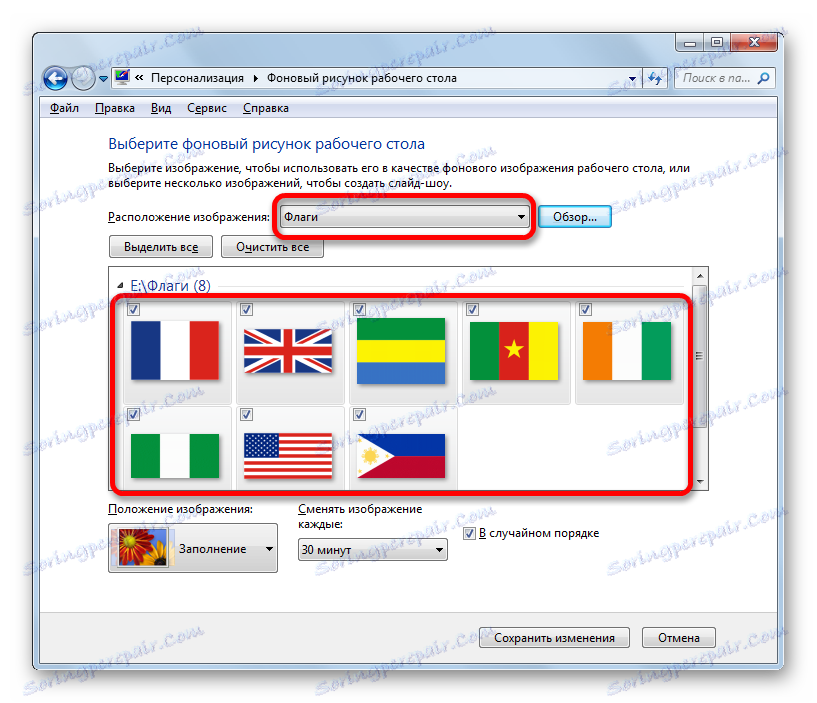This screenshot has width=817, height=703.
Task: Click the Back navigation arrow
Action: tap(55, 79)
